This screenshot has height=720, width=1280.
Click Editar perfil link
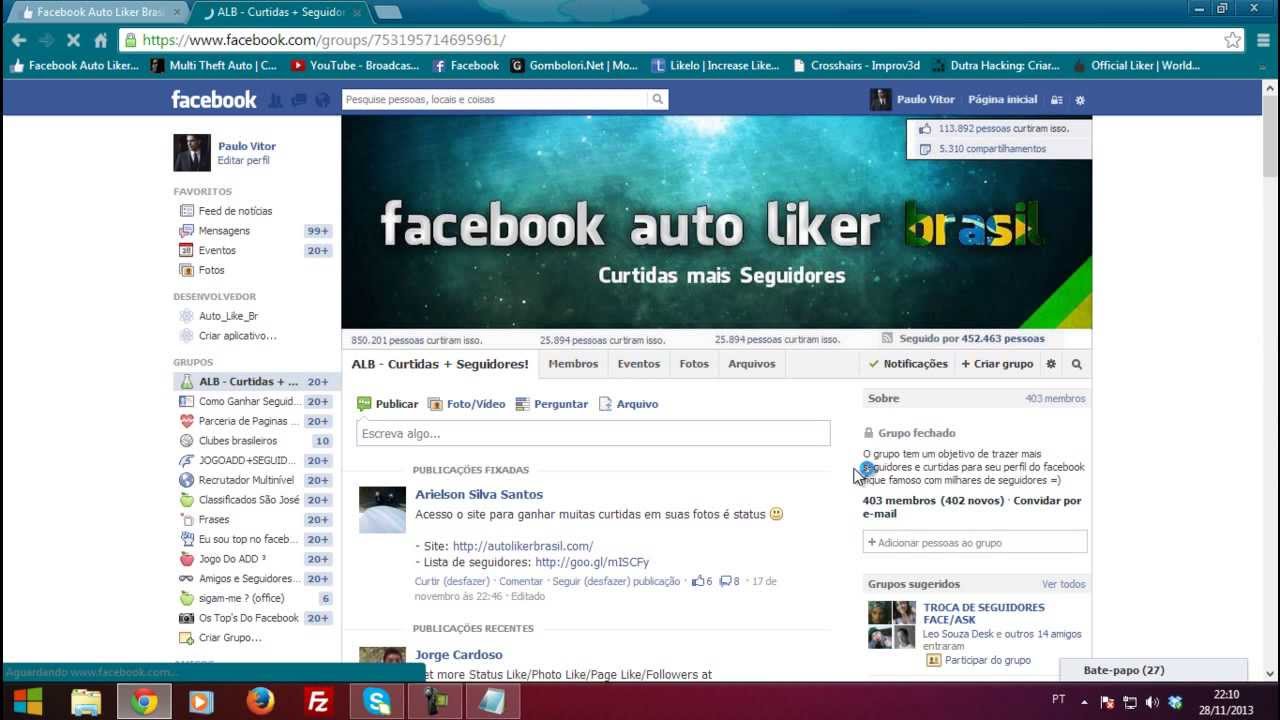tap(244, 160)
